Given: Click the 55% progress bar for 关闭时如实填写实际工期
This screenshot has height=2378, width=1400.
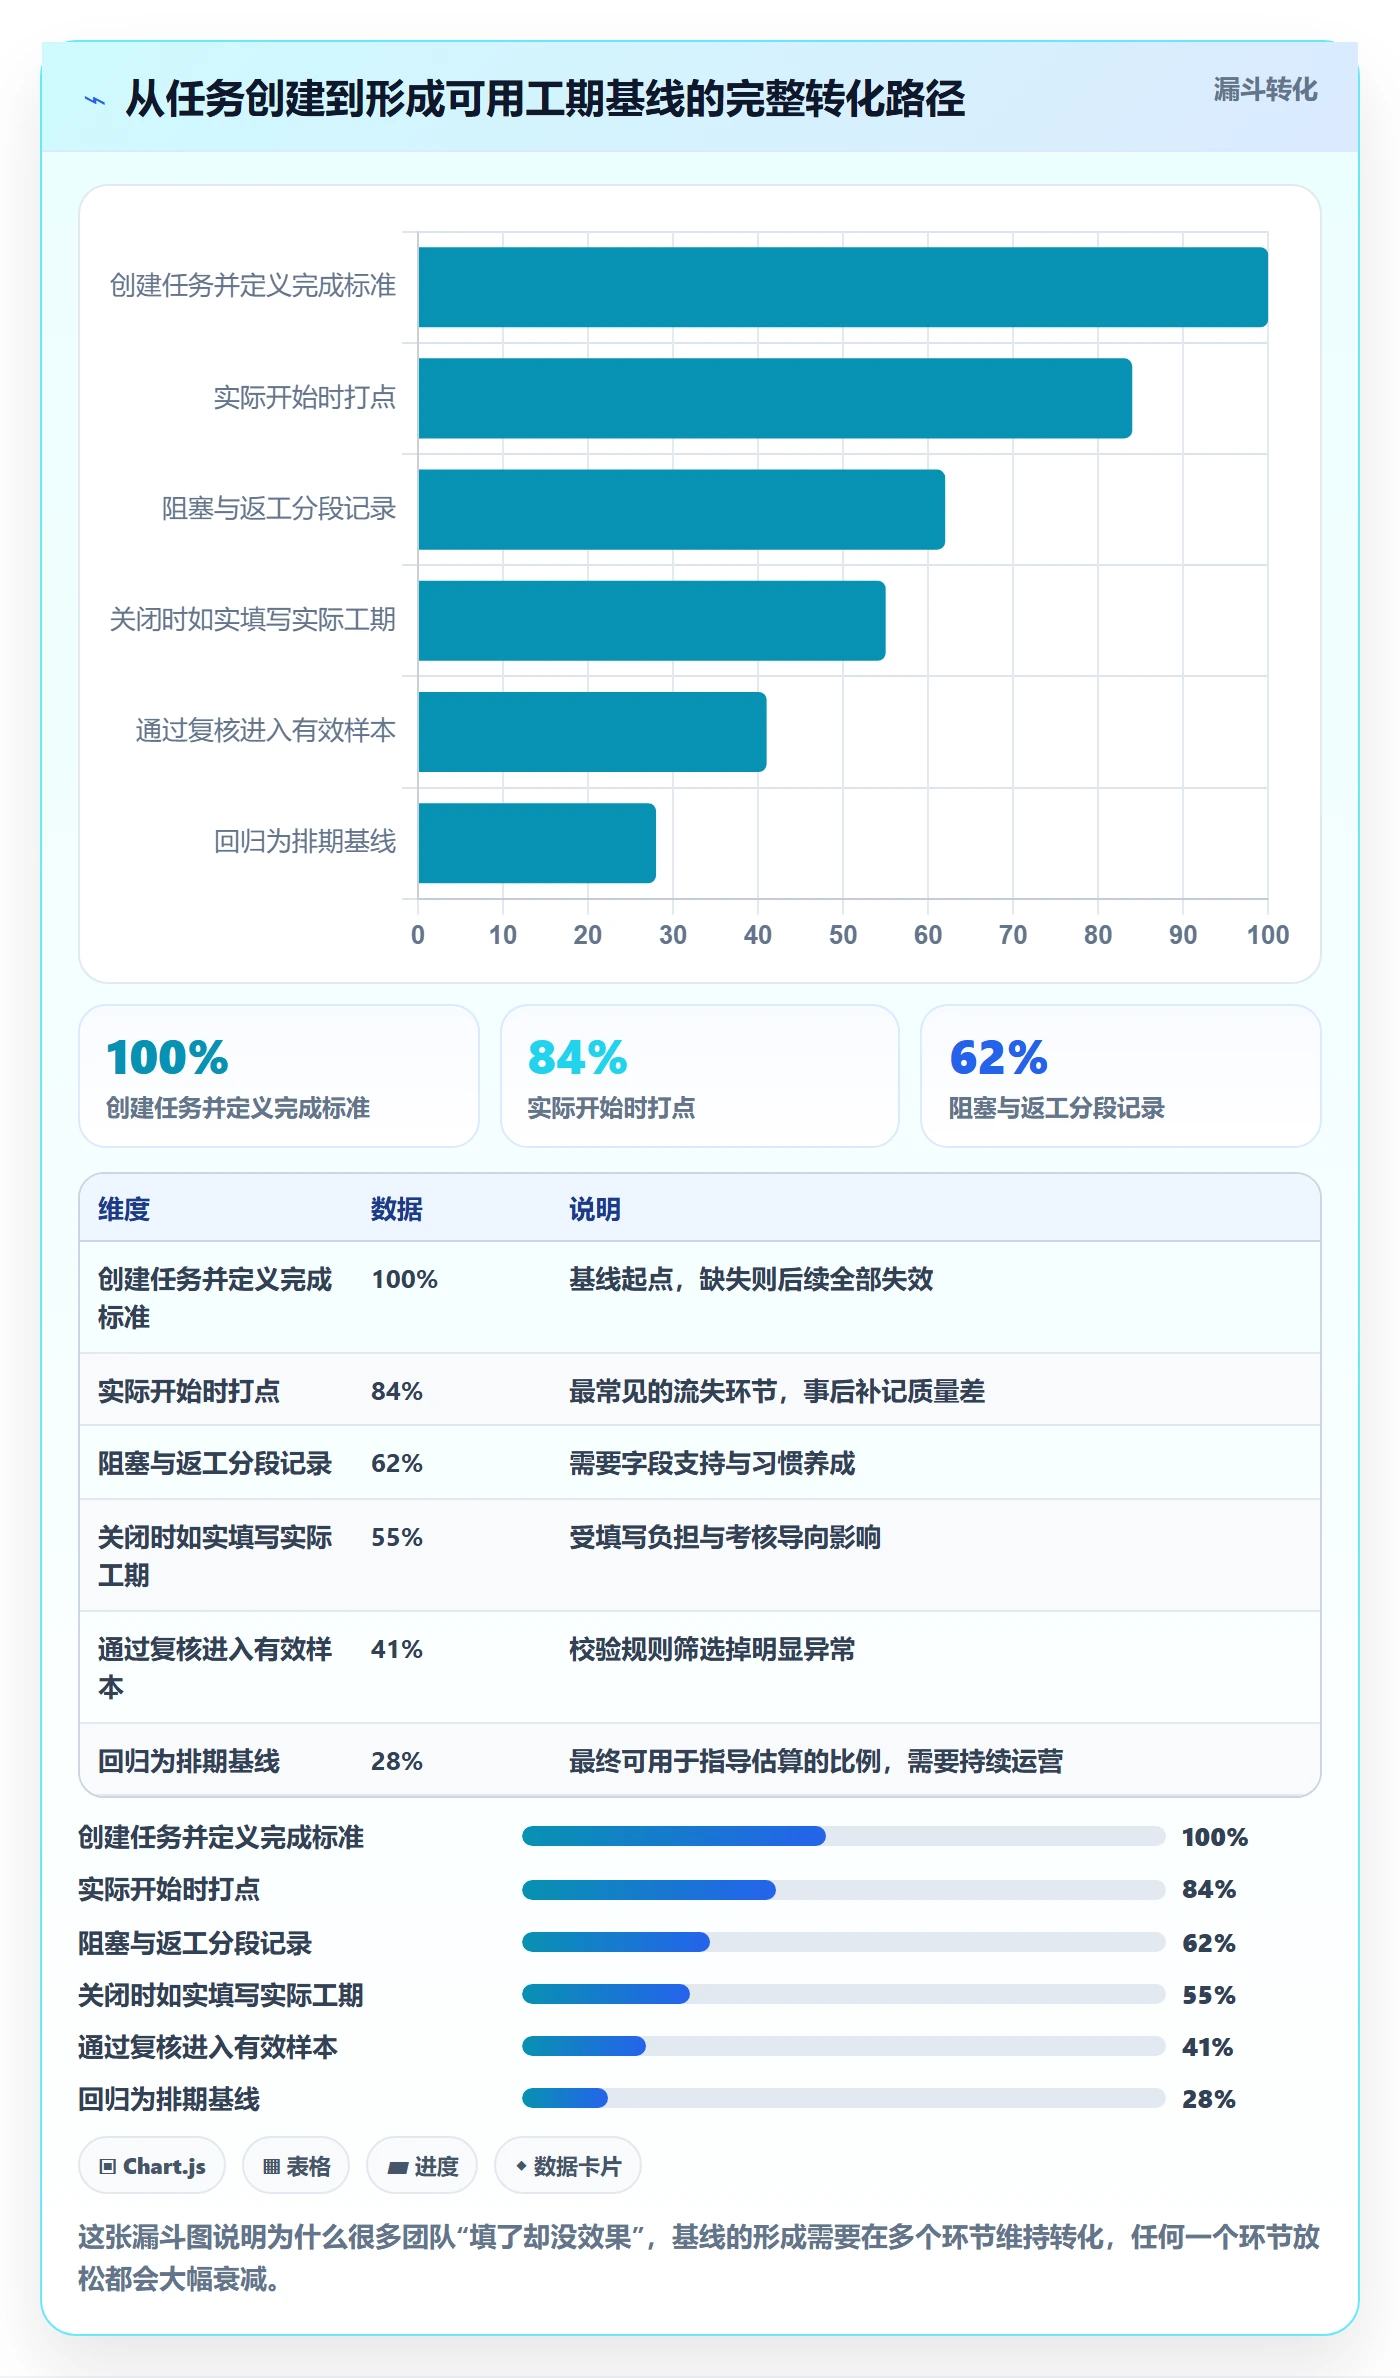Looking at the screenshot, I should tap(843, 1994).
